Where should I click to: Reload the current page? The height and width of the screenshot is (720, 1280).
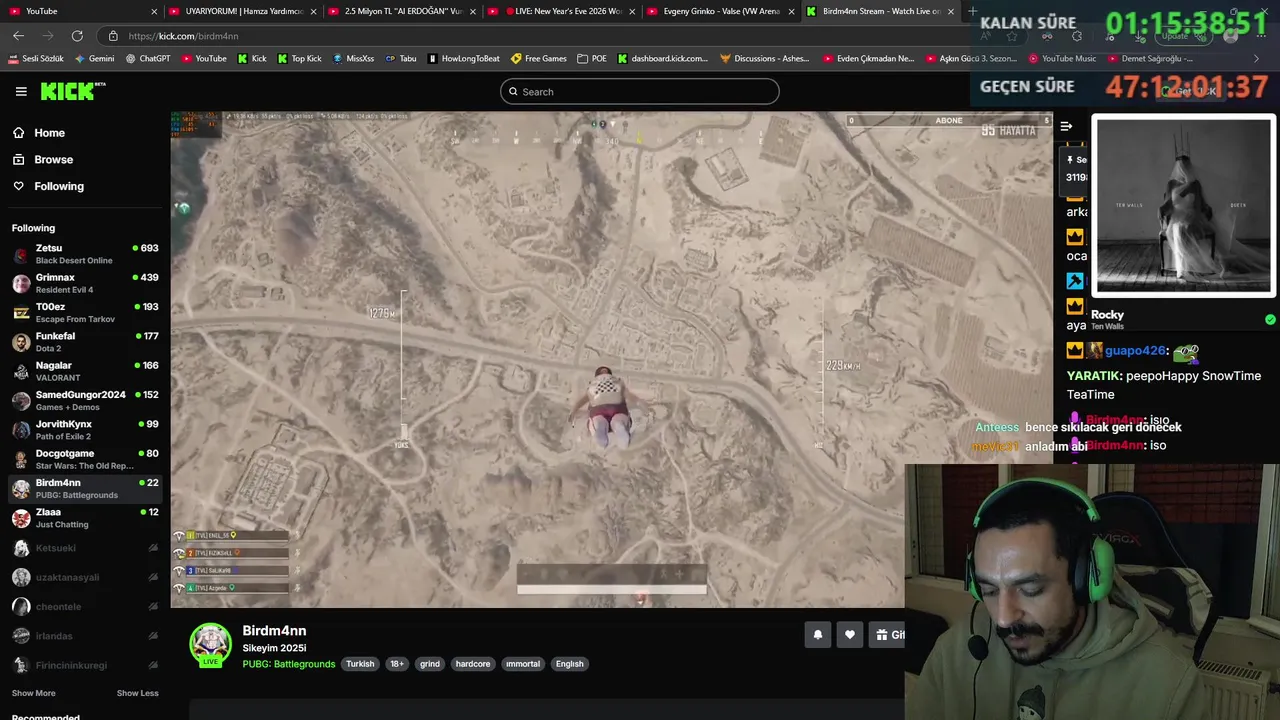[77, 36]
